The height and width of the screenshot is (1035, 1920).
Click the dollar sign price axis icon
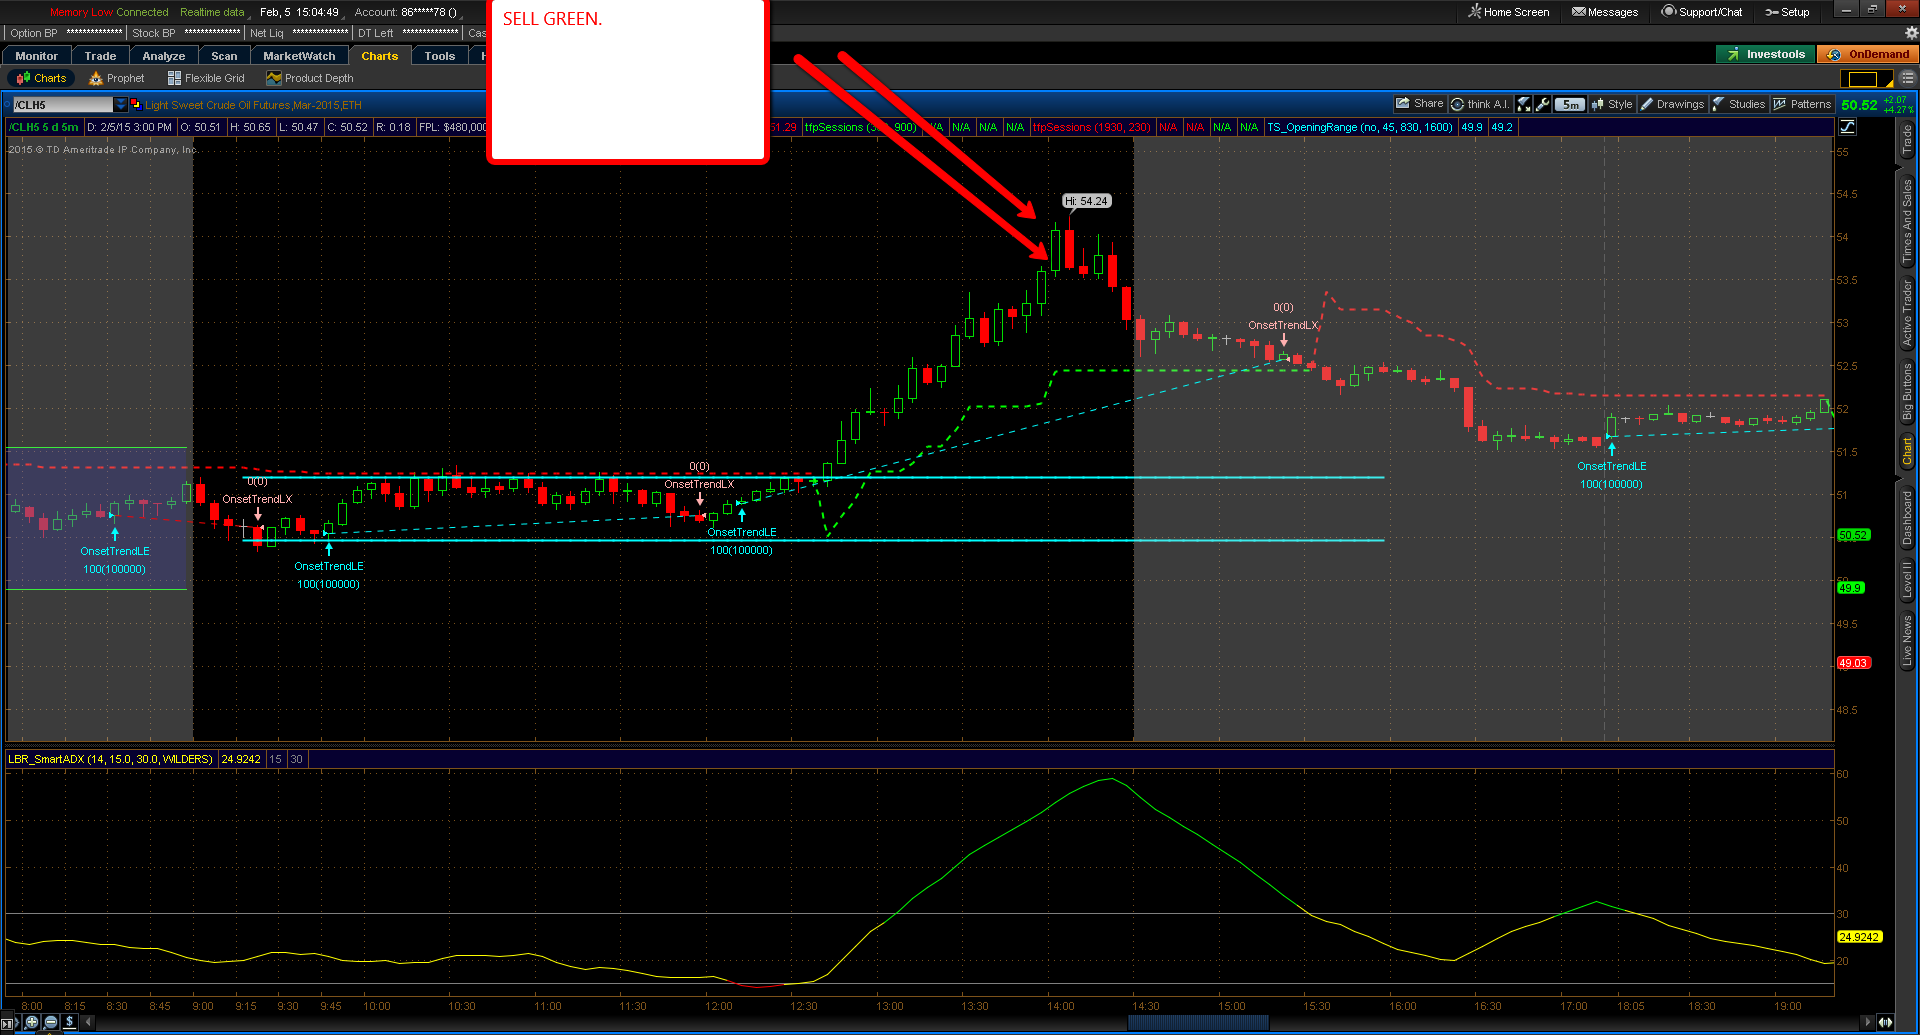tap(69, 1022)
